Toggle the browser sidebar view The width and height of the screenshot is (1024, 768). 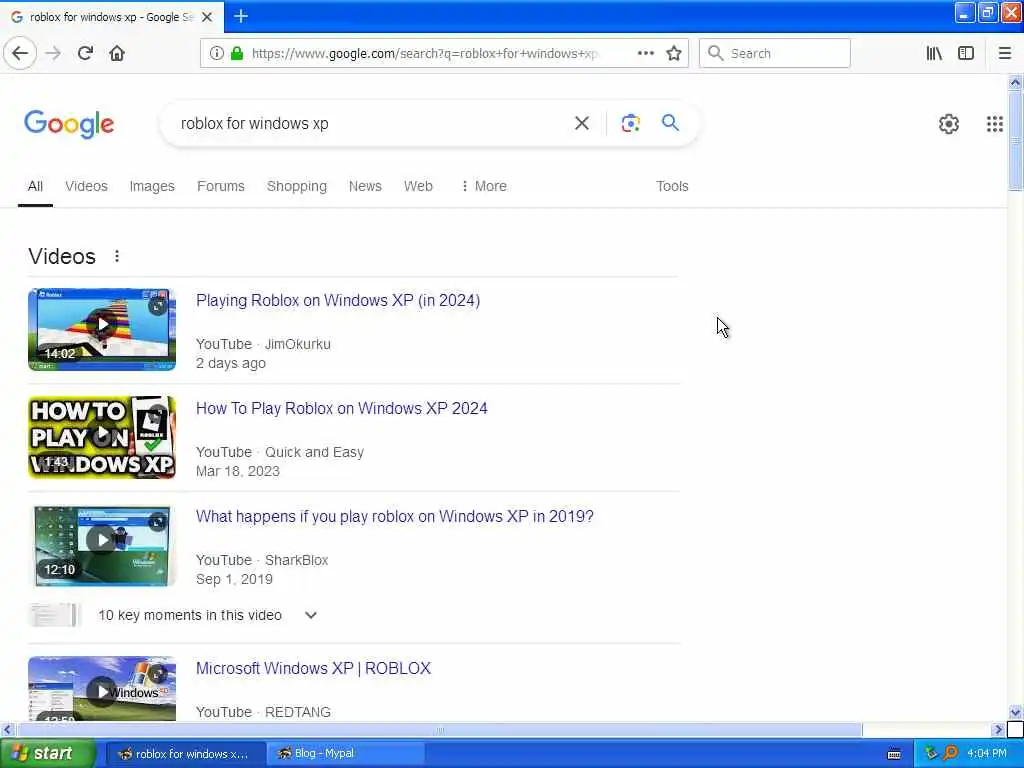tap(966, 54)
